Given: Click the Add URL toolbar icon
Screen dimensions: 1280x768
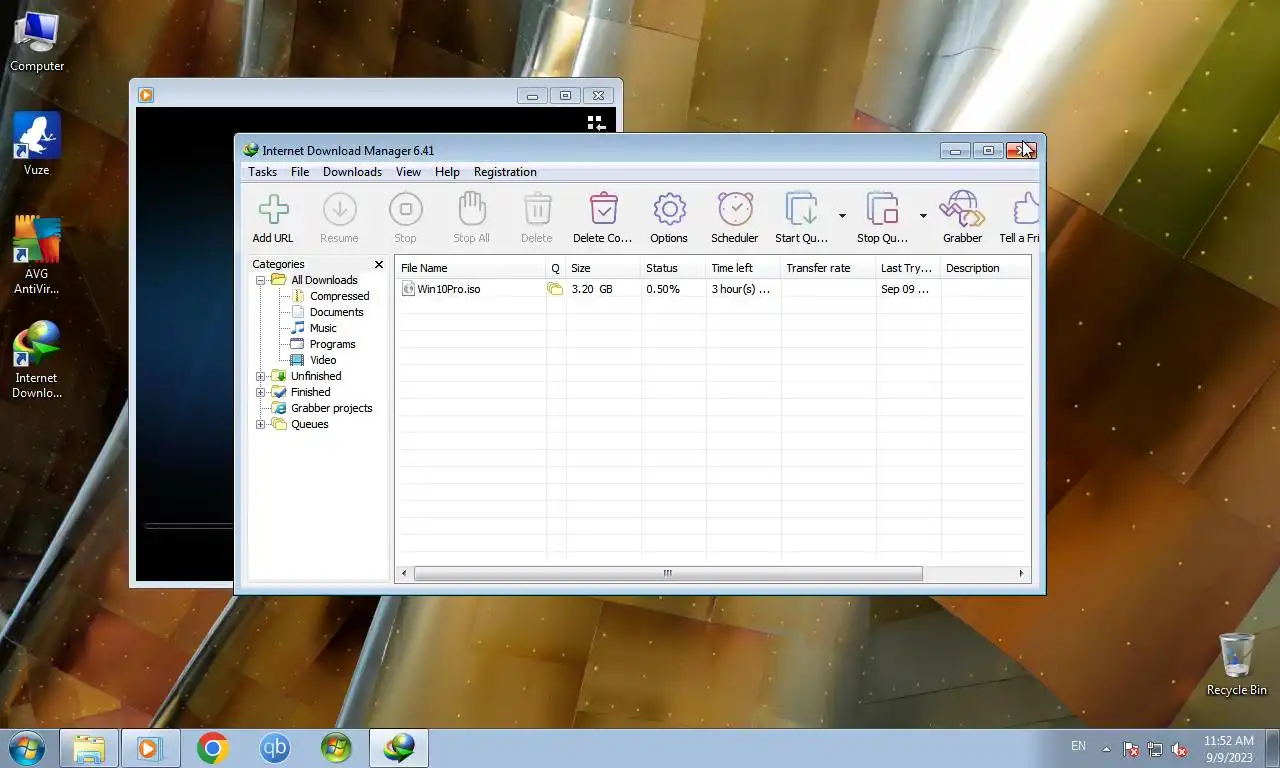Looking at the screenshot, I should [x=273, y=209].
